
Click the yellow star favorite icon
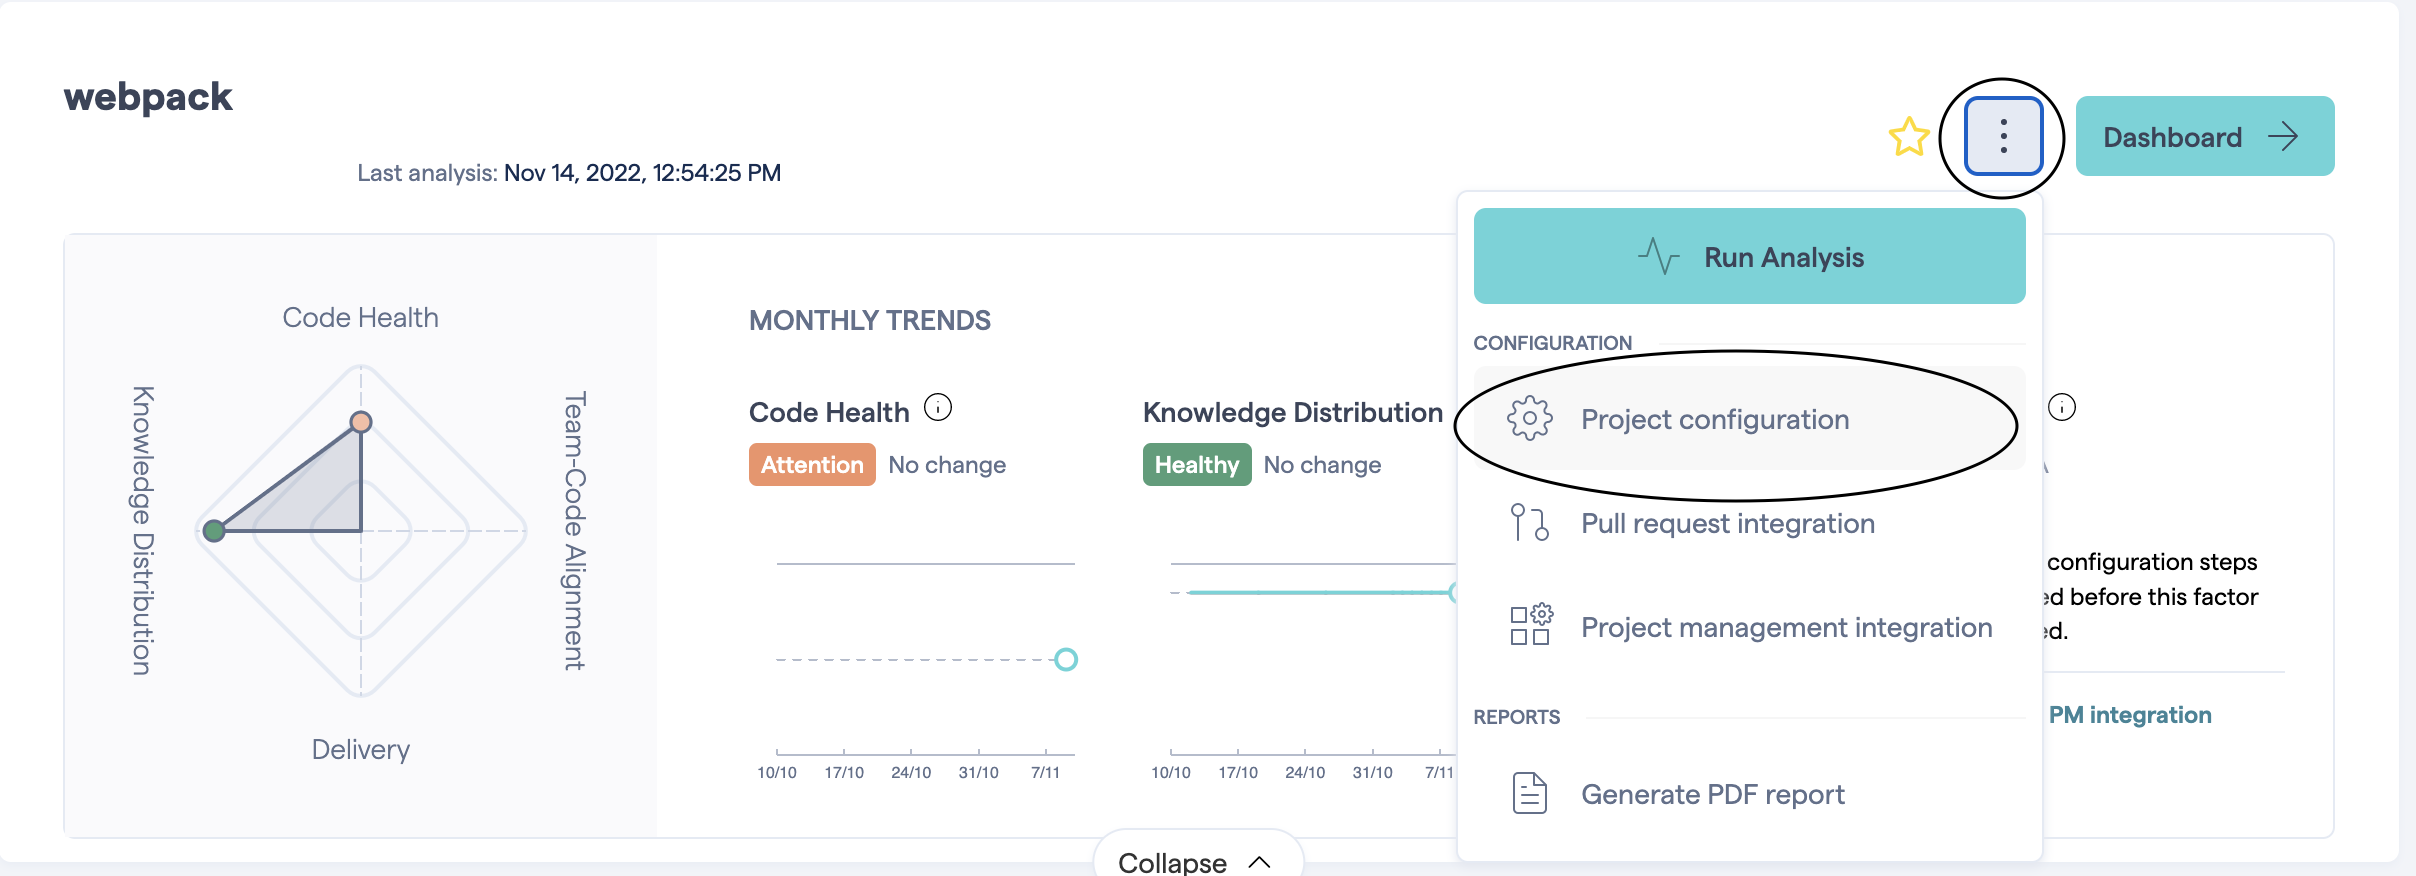(x=1908, y=137)
